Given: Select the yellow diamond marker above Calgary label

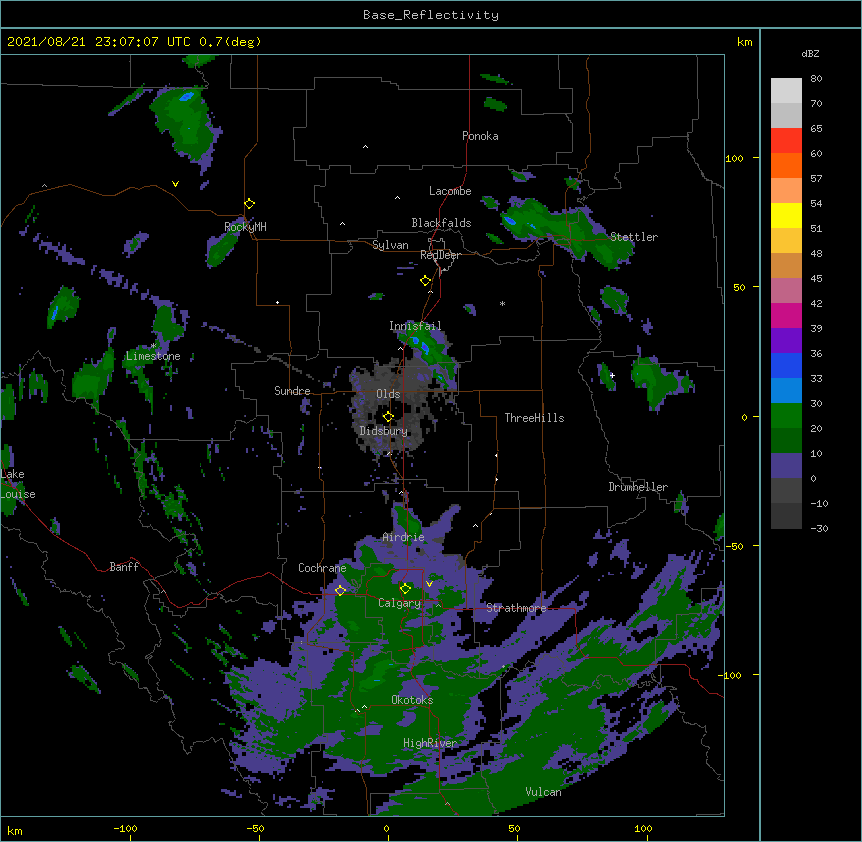Looking at the screenshot, I should pyautogui.click(x=405, y=589).
